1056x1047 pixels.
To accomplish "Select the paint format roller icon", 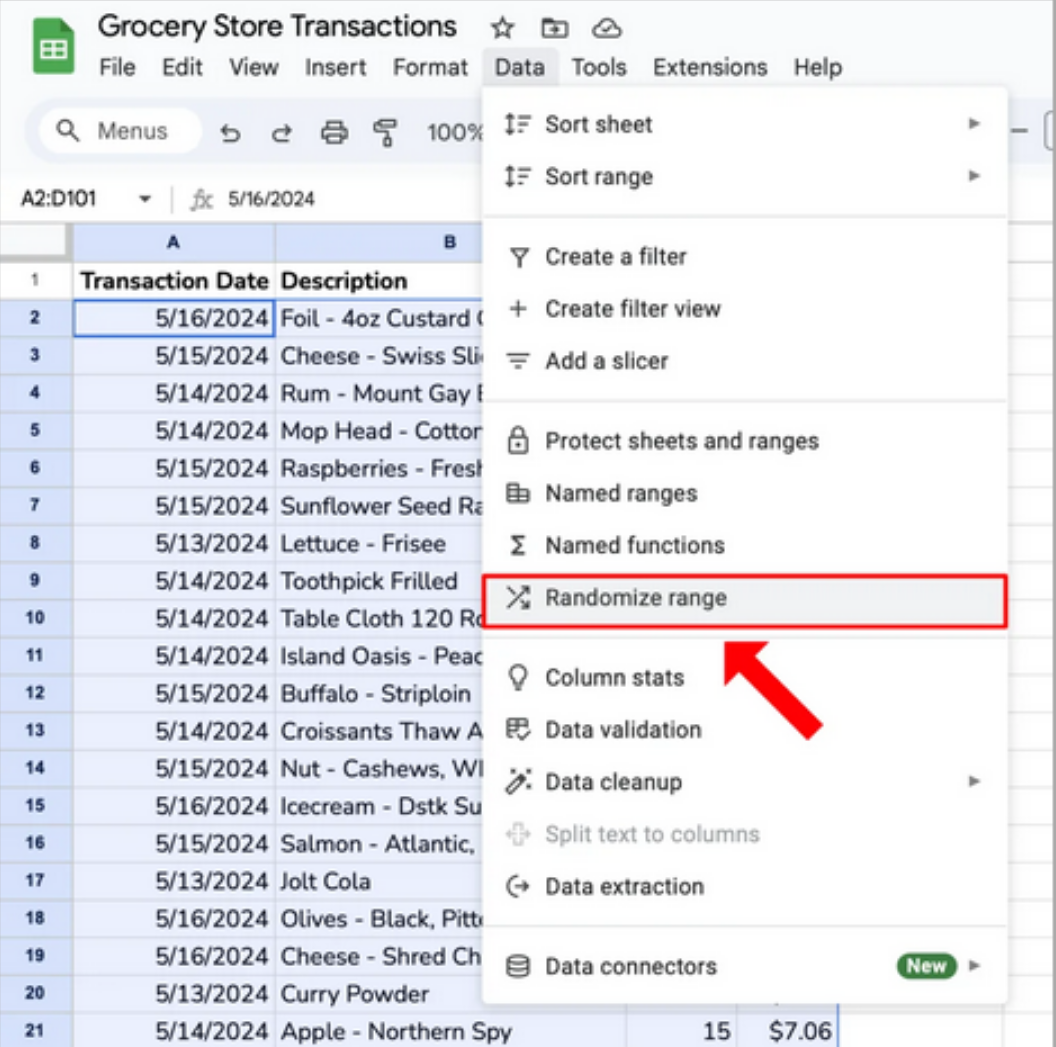I will (385, 132).
